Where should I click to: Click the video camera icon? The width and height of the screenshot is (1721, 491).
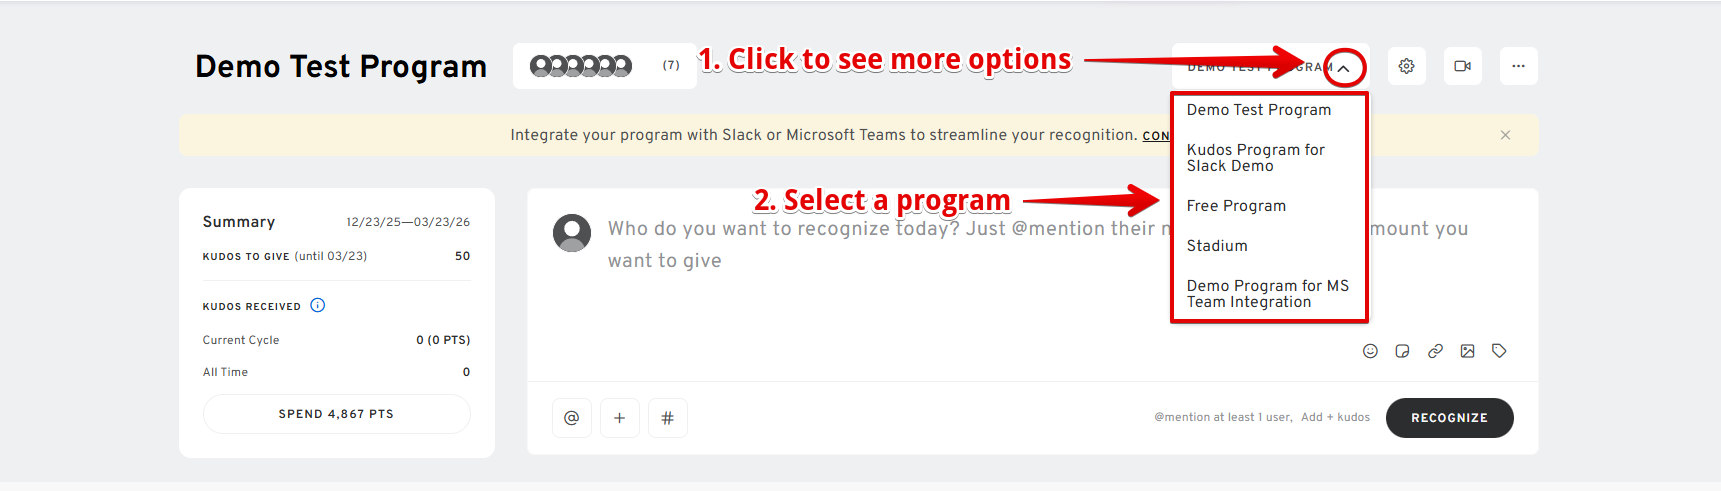click(x=1462, y=66)
